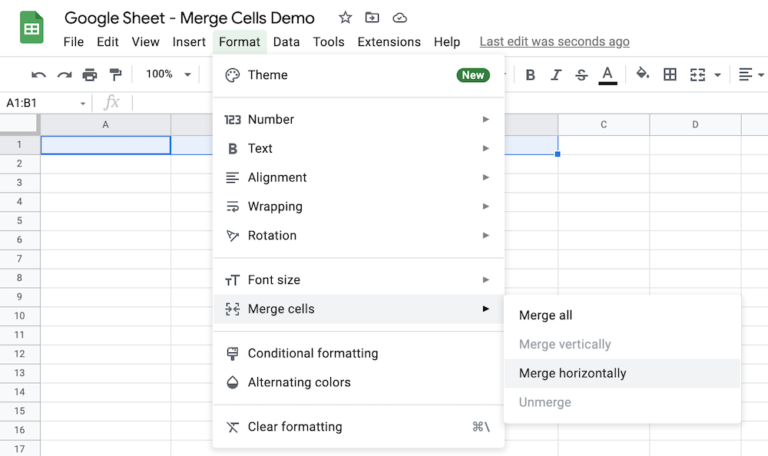Open the Data menu
Viewport: 768px width, 456px height.
click(x=287, y=42)
